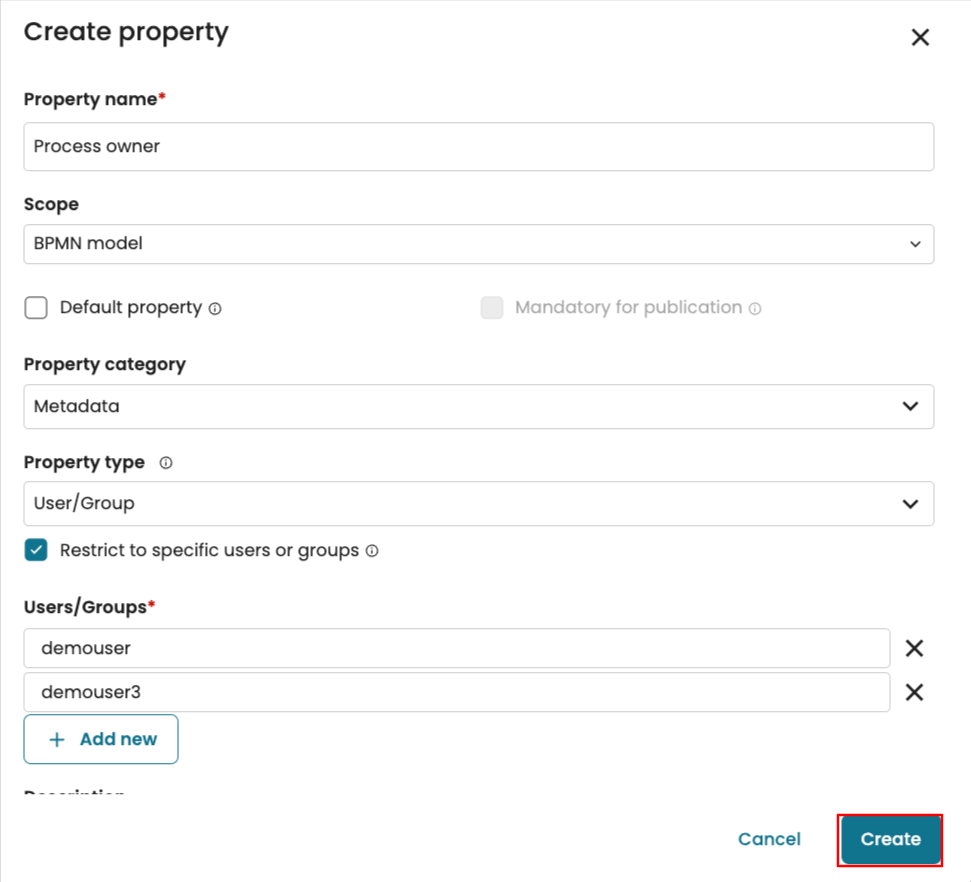971x882 pixels.
Task: Click the plus icon in Add new
Action: [57, 740]
